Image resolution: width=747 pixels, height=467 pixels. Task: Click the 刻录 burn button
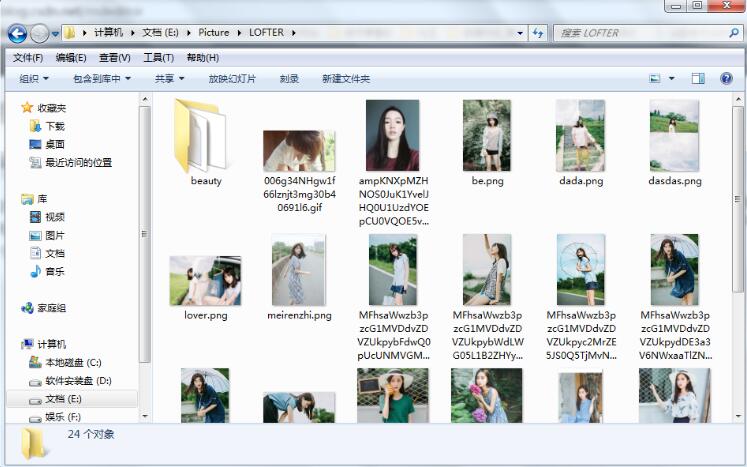[x=289, y=79]
